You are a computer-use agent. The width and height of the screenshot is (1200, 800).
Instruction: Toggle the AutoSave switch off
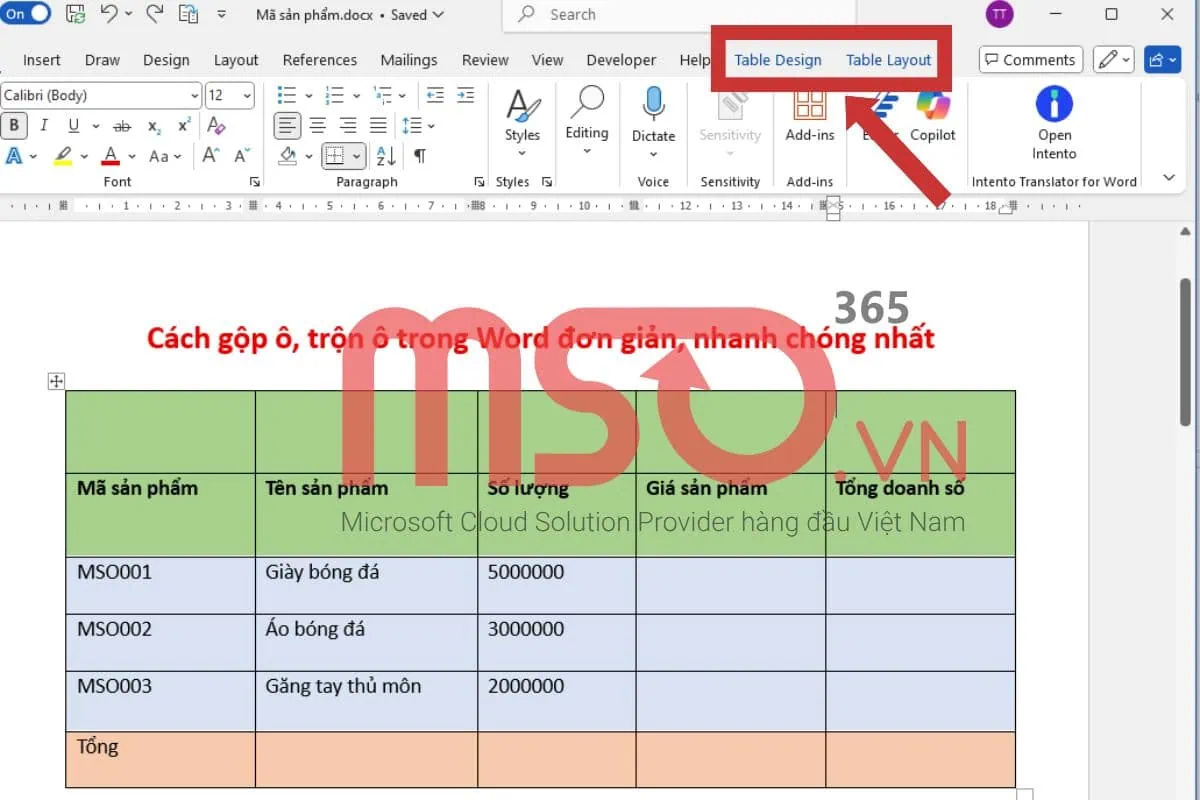click(x=27, y=14)
